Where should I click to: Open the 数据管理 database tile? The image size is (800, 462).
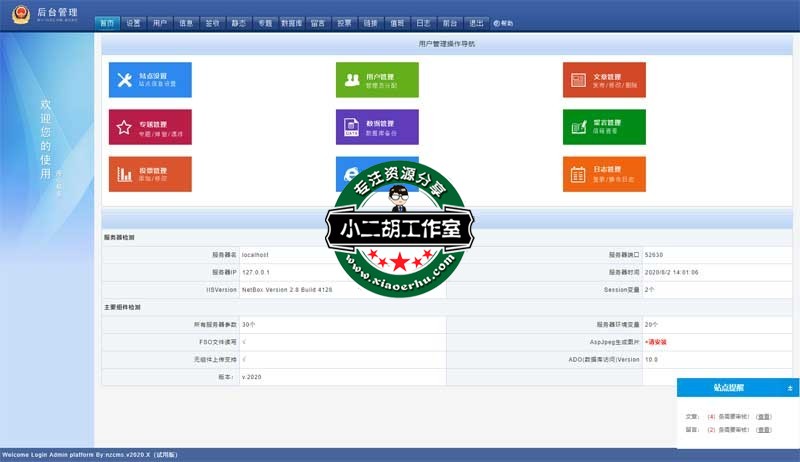(x=377, y=127)
